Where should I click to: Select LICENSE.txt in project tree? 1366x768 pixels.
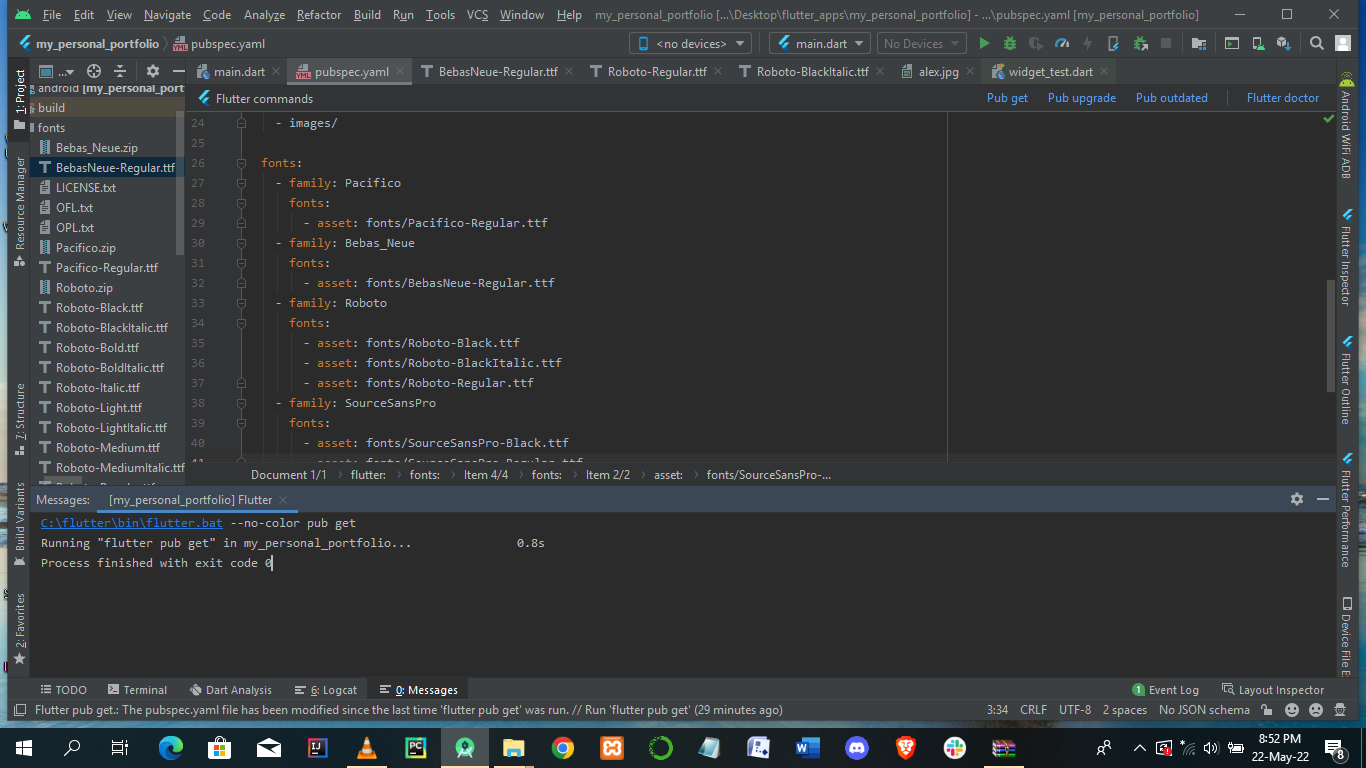[x=85, y=188]
